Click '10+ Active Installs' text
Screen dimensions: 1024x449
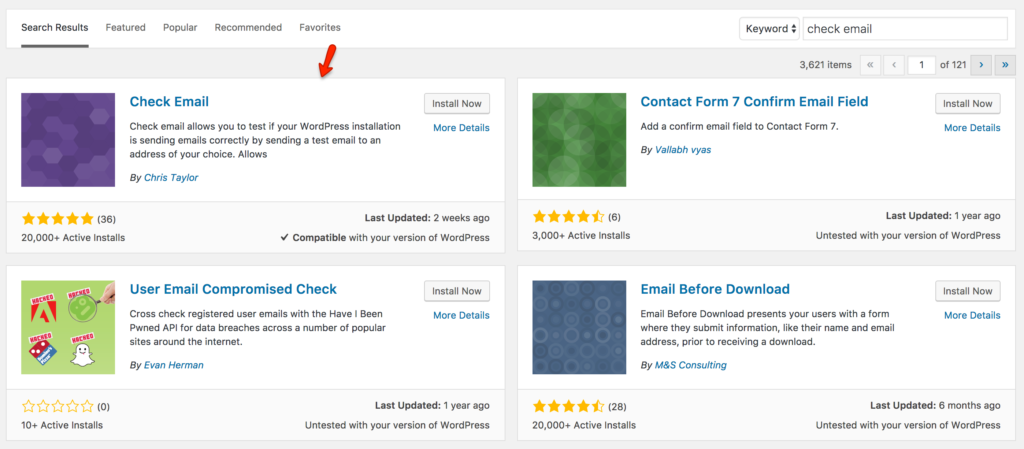coord(62,425)
